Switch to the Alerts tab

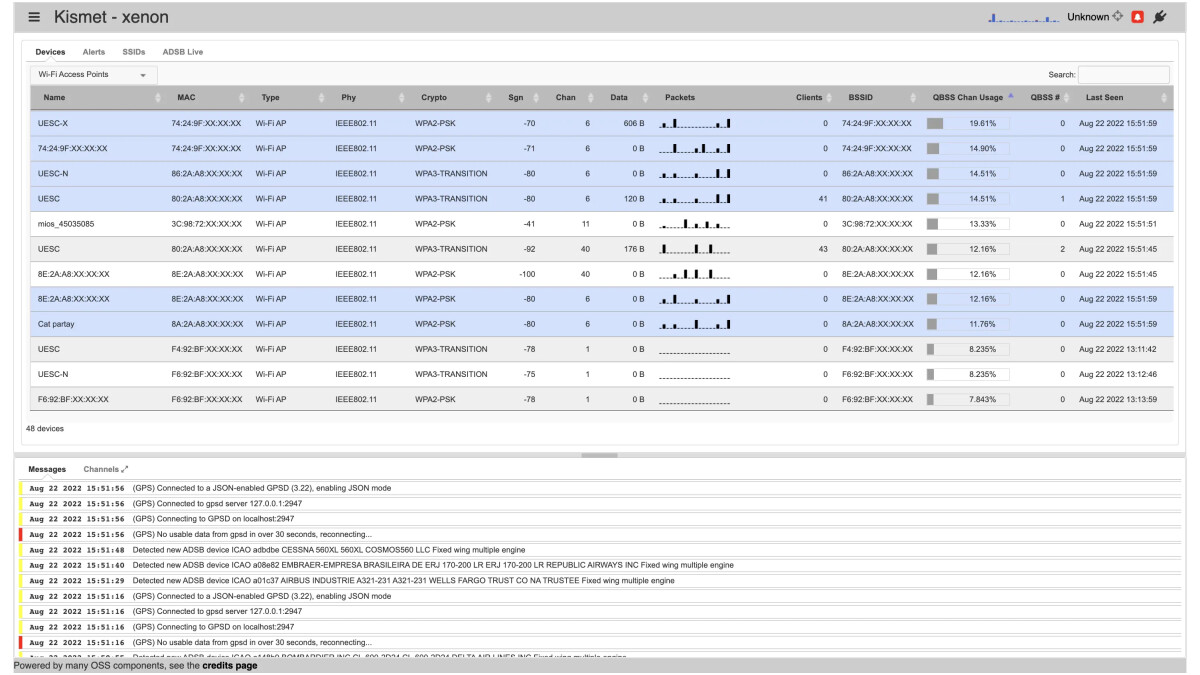click(94, 51)
